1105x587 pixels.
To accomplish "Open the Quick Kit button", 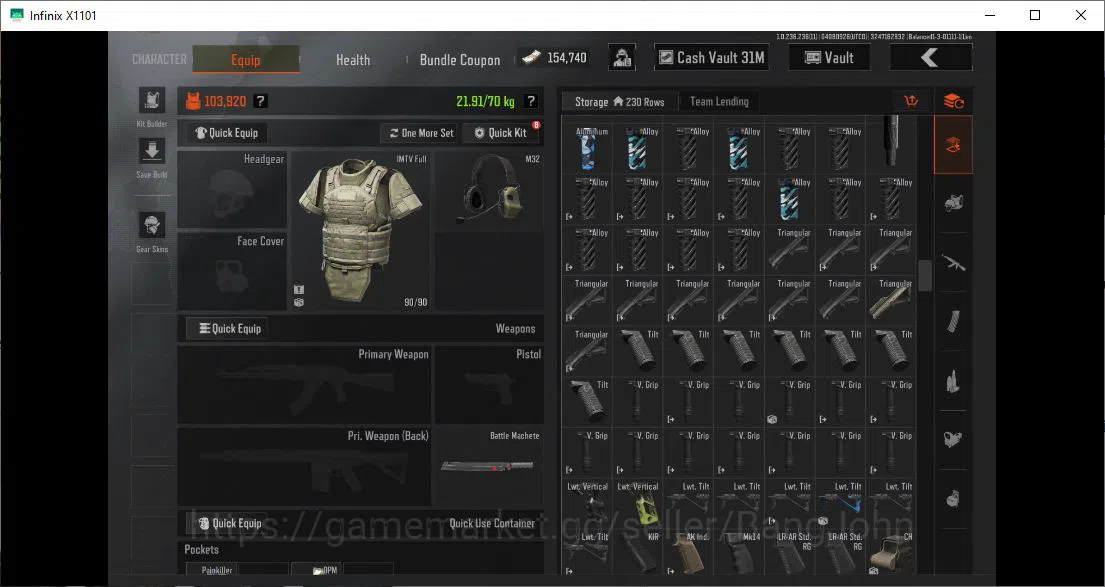I will point(500,132).
